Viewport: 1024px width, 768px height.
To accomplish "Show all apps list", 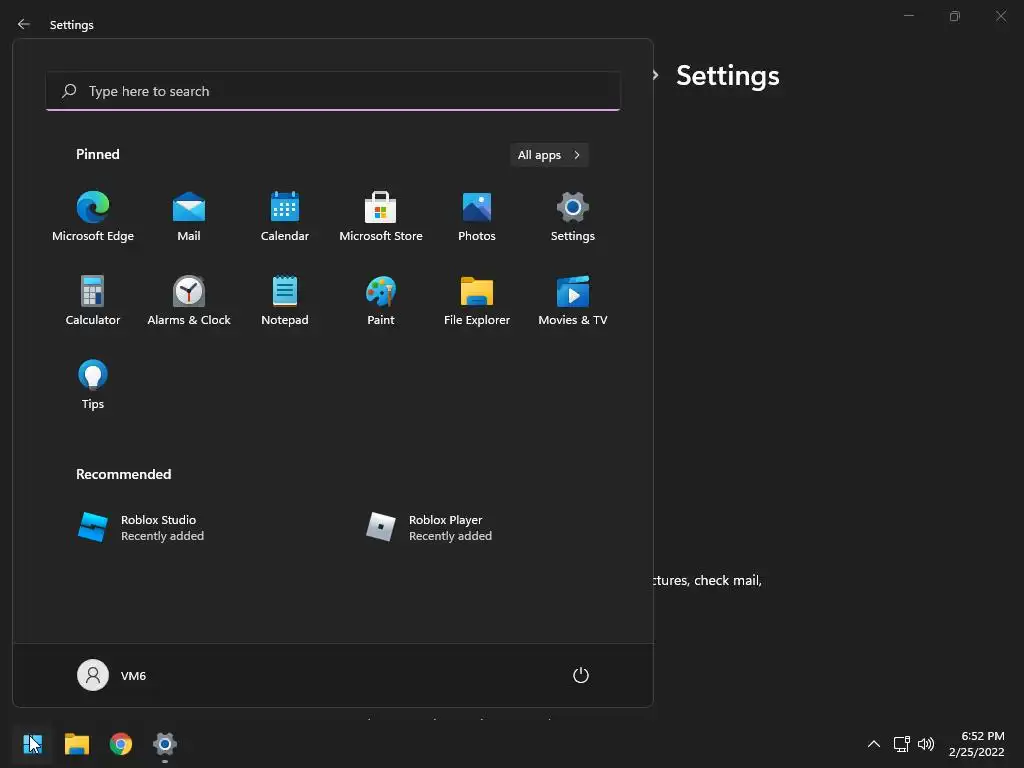I will (549, 155).
